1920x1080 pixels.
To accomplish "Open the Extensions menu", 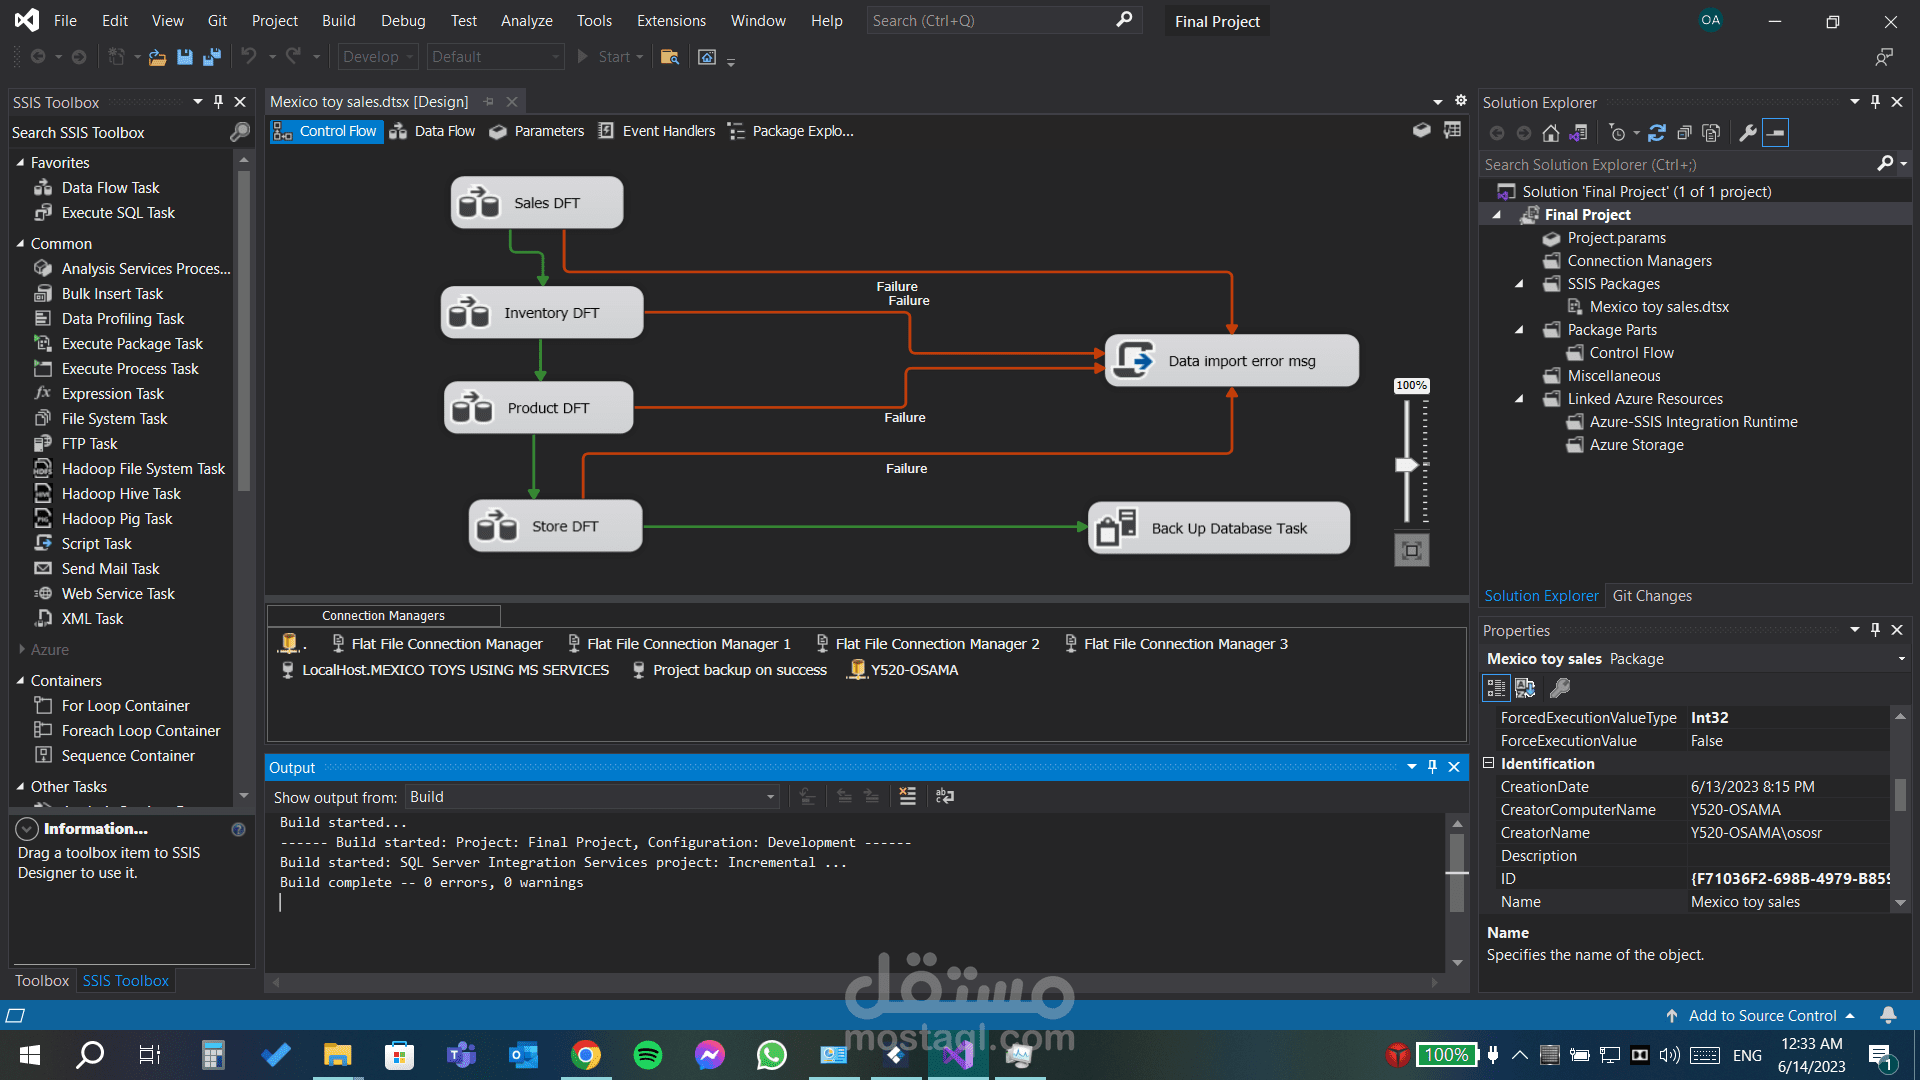I will coord(671,21).
